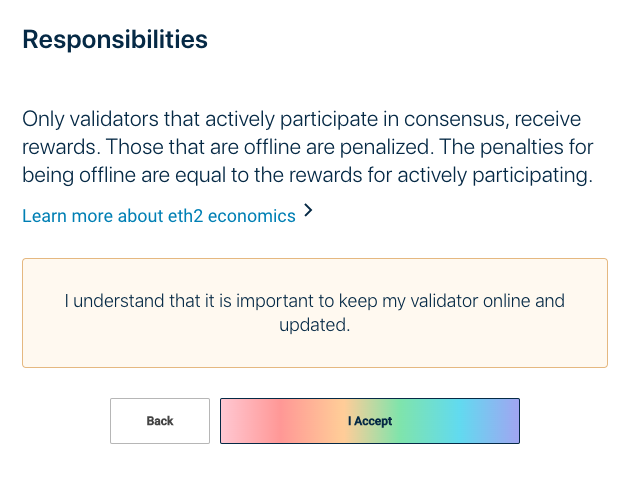Click the word "eth2" in the link
This screenshot has height=494, width=630.
click(x=213, y=215)
